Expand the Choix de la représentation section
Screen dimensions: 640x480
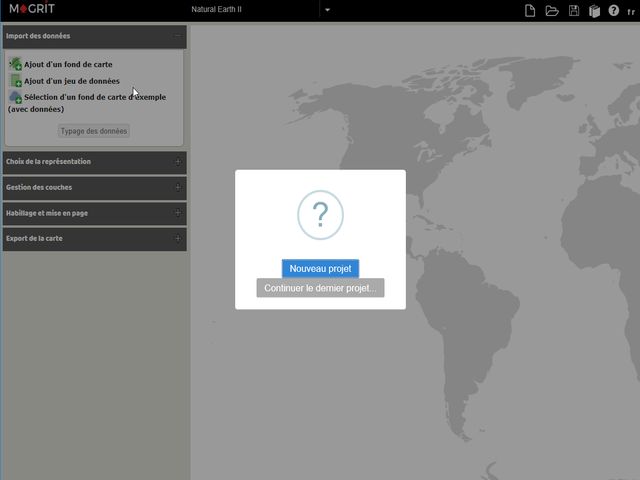click(178, 161)
